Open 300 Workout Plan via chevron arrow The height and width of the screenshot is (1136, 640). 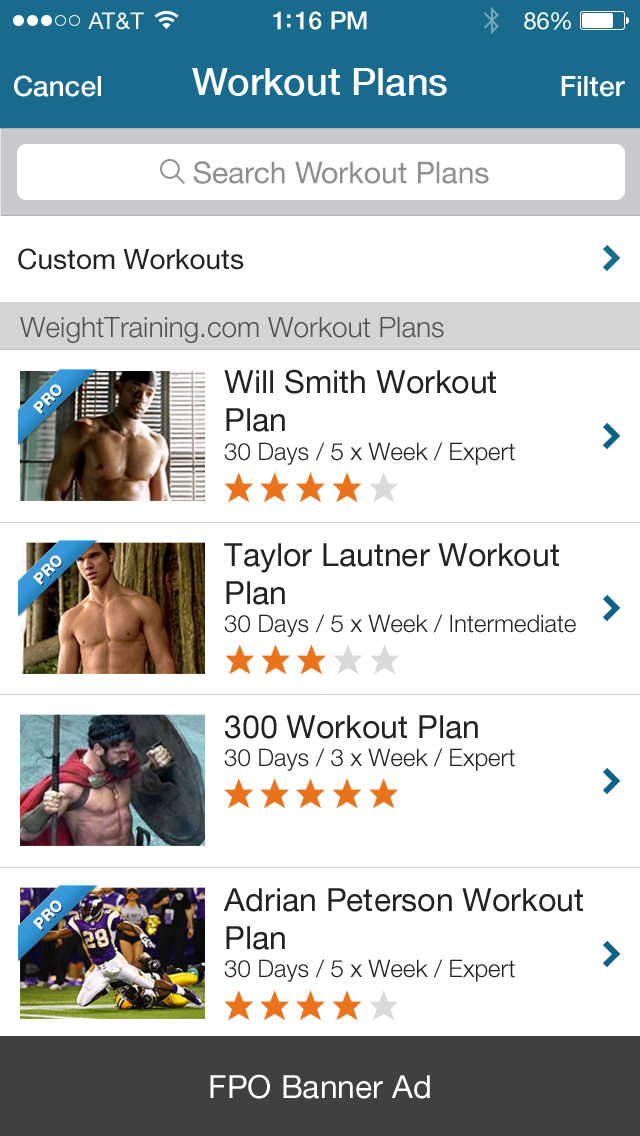click(611, 781)
